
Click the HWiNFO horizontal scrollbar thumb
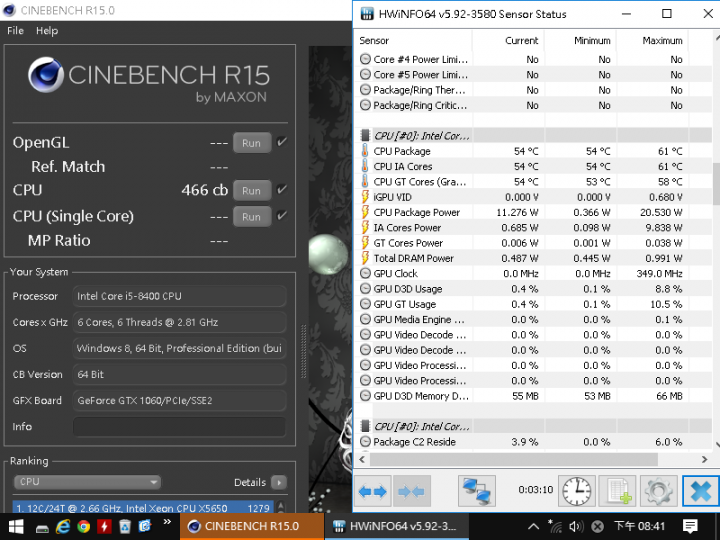pyautogui.click(x=513, y=459)
